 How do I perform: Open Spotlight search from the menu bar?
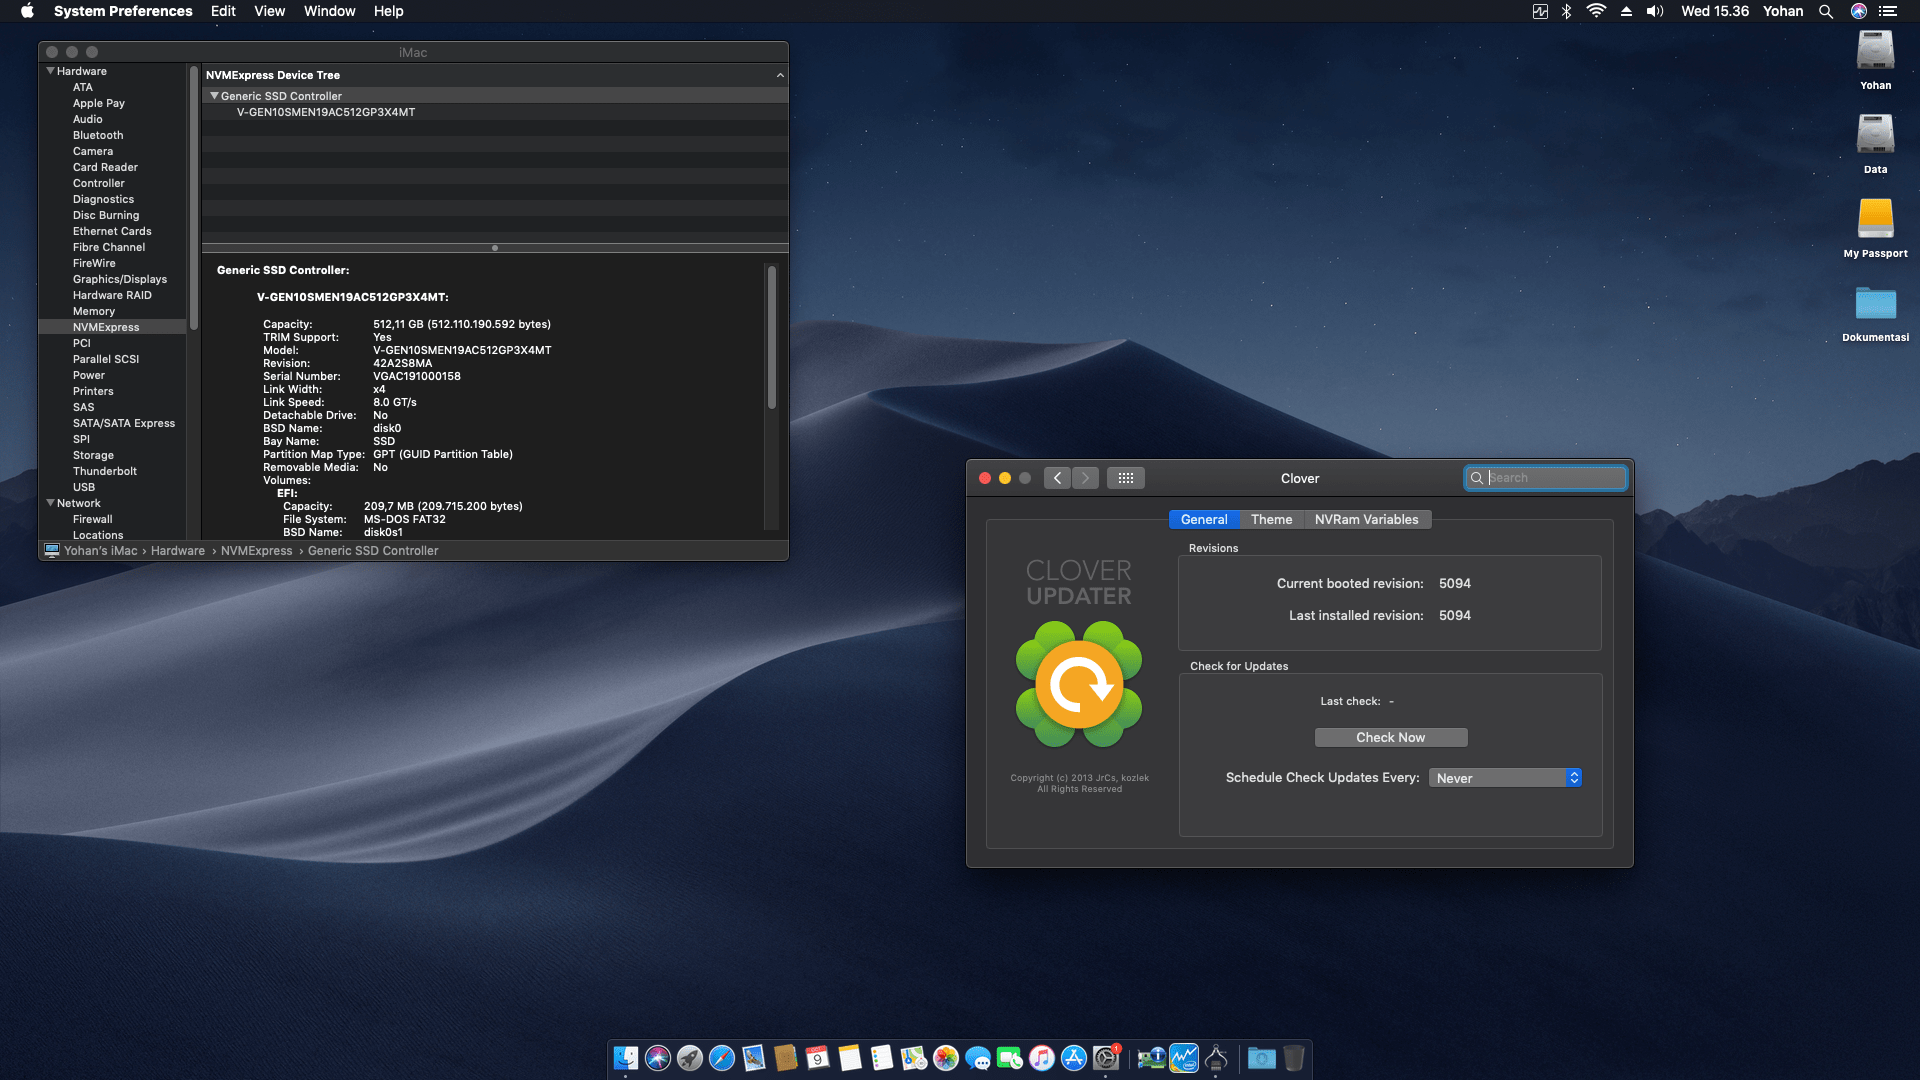point(1826,11)
